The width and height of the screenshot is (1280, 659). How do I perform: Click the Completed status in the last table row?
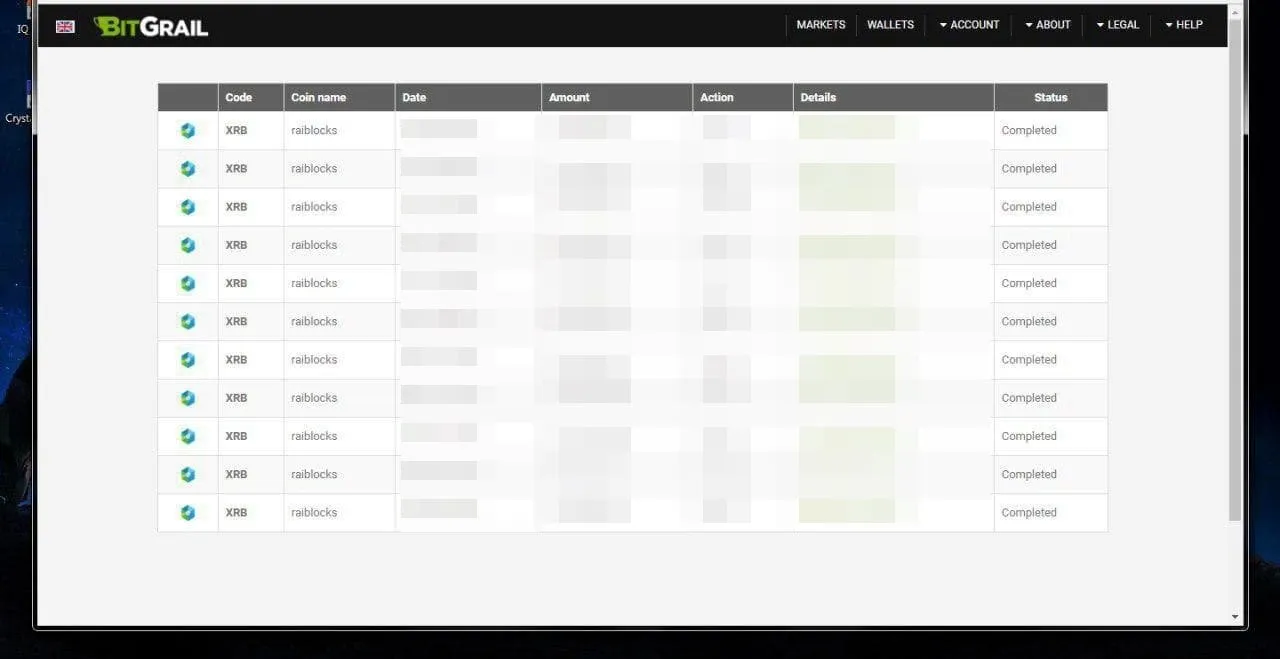tap(1029, 512)
